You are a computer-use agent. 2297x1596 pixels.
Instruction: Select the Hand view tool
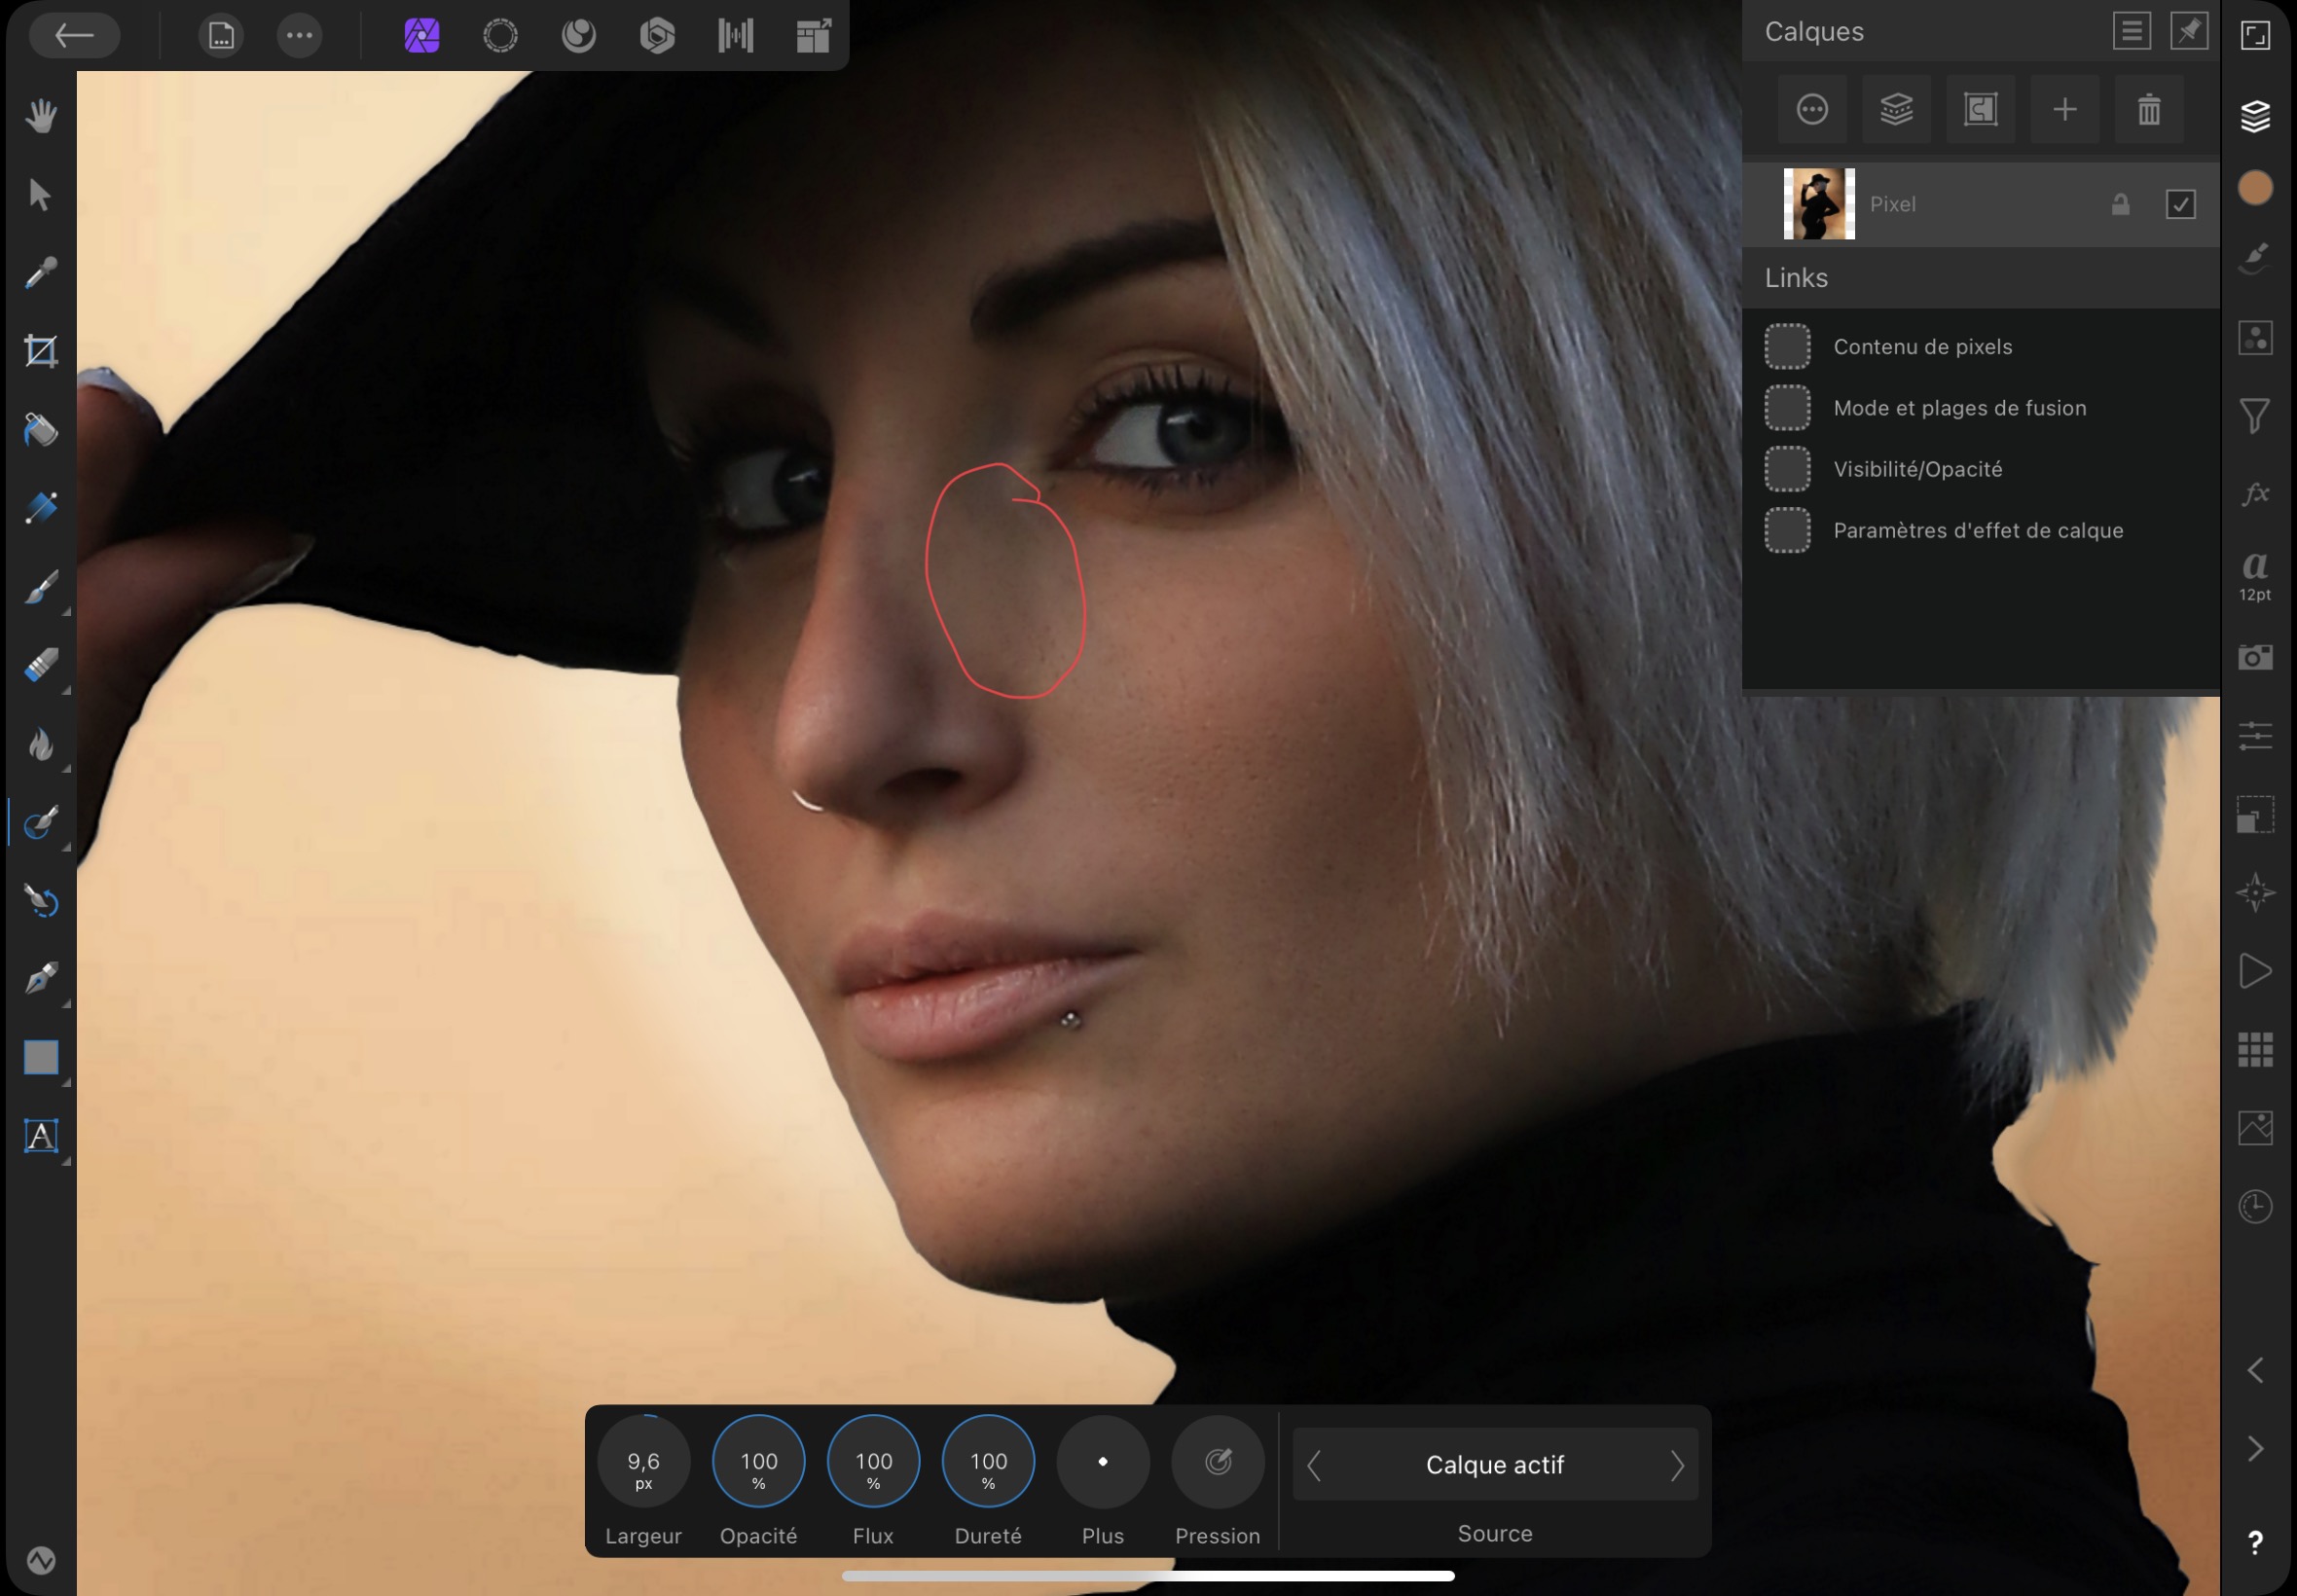tap(40, 116)
